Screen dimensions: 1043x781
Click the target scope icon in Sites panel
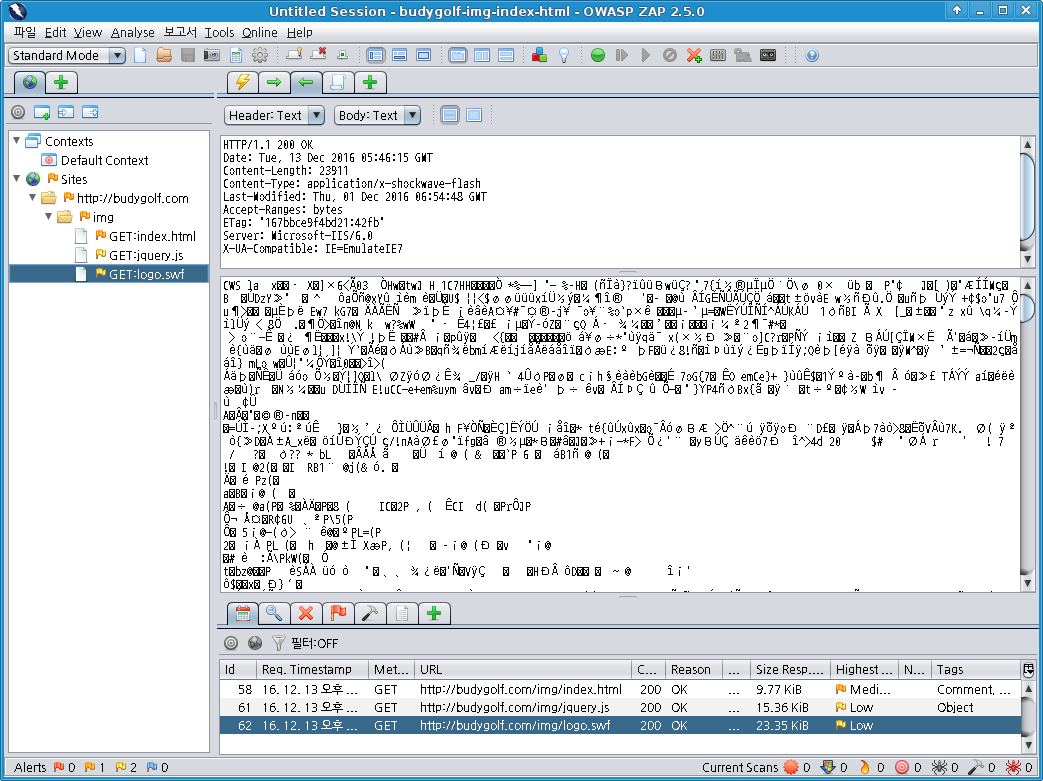click(18, 112)
